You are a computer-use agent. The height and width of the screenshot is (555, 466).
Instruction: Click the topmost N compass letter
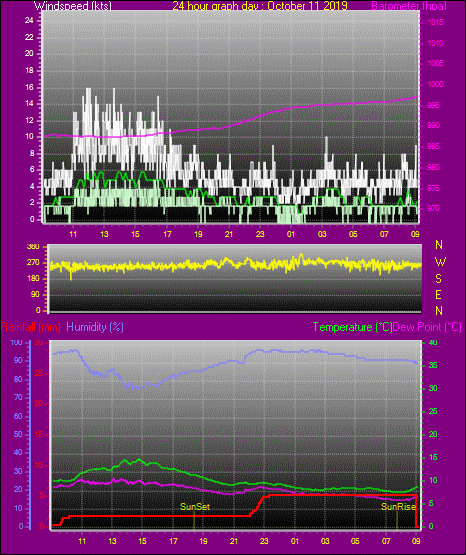click(x=439, y=245)
